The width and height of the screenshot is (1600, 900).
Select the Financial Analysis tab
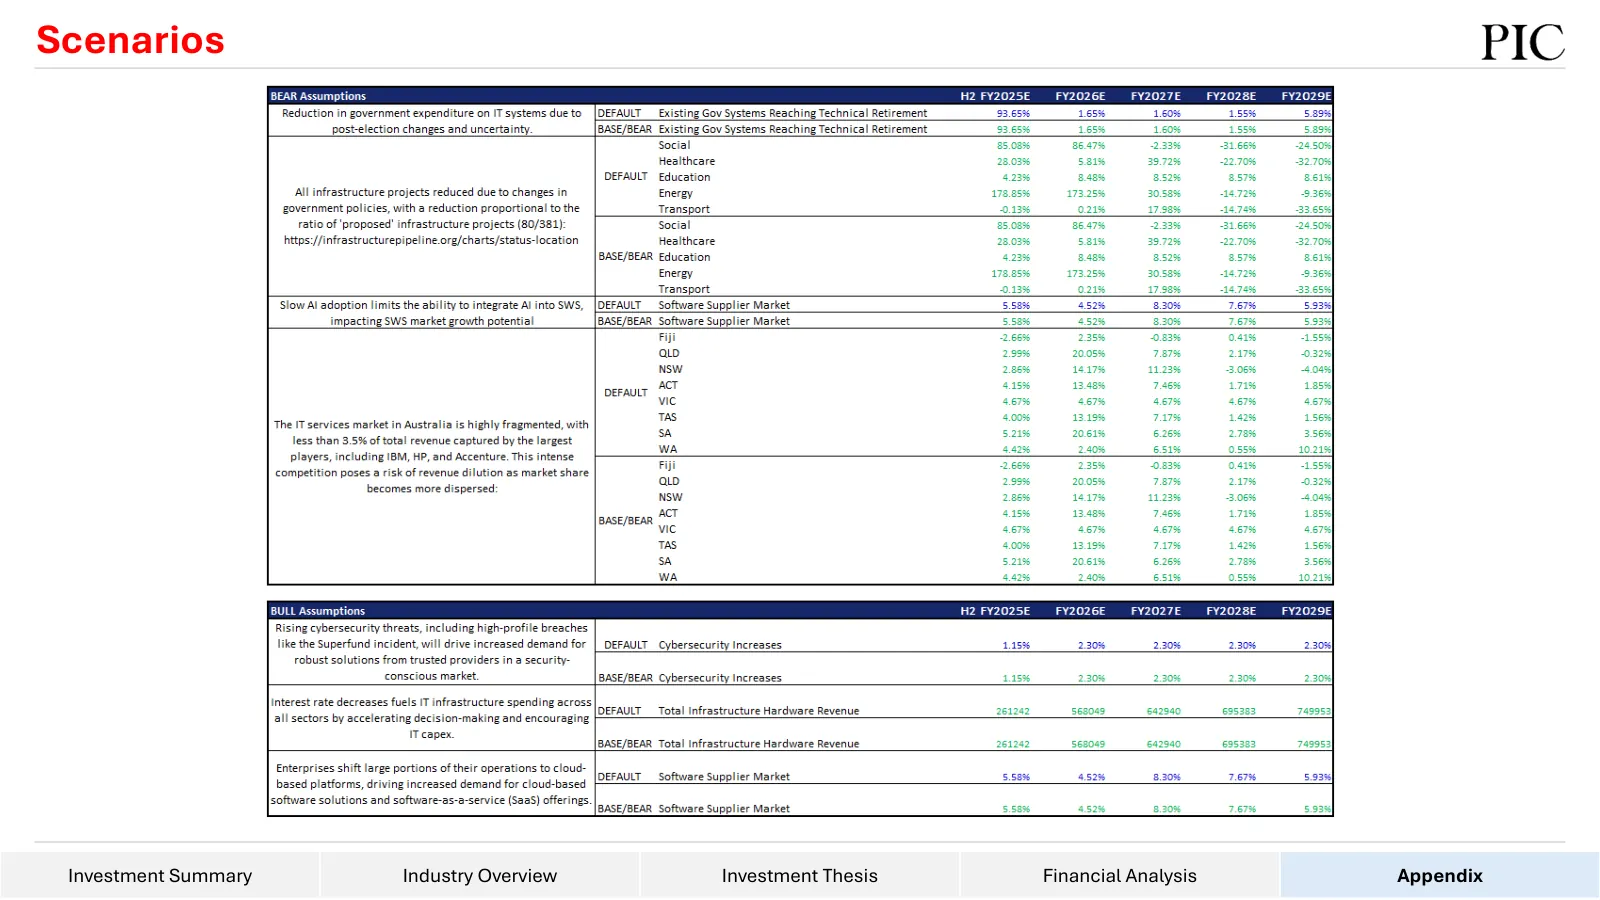click(1120, 875)
